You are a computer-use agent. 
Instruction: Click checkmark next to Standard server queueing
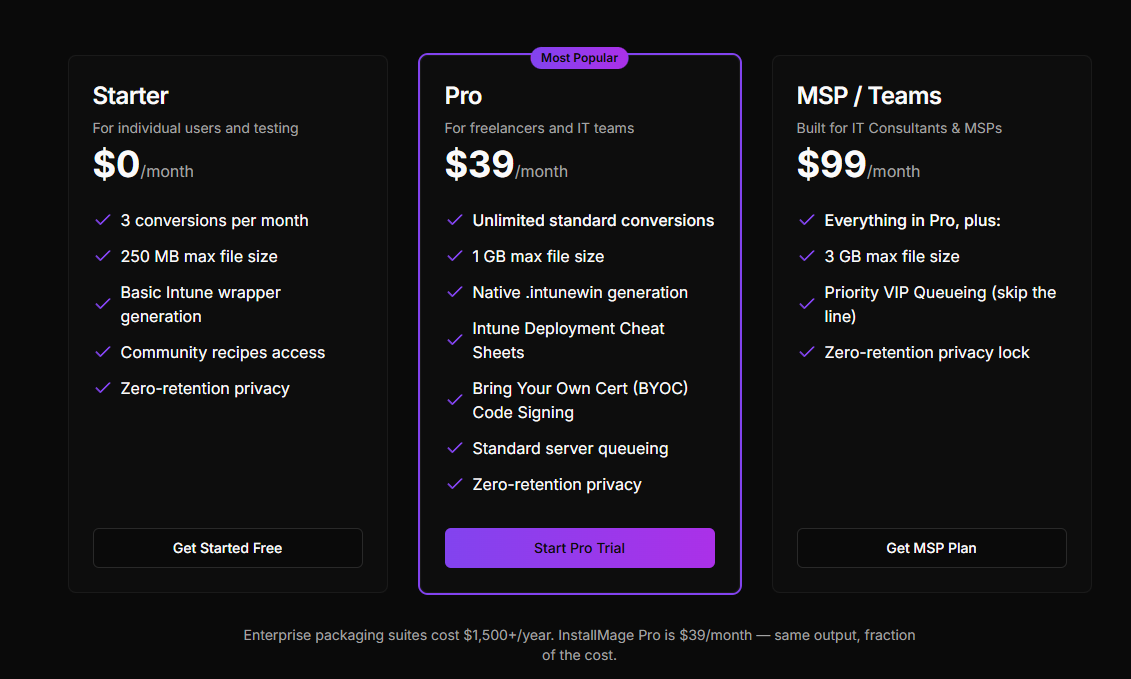[454, 448]
